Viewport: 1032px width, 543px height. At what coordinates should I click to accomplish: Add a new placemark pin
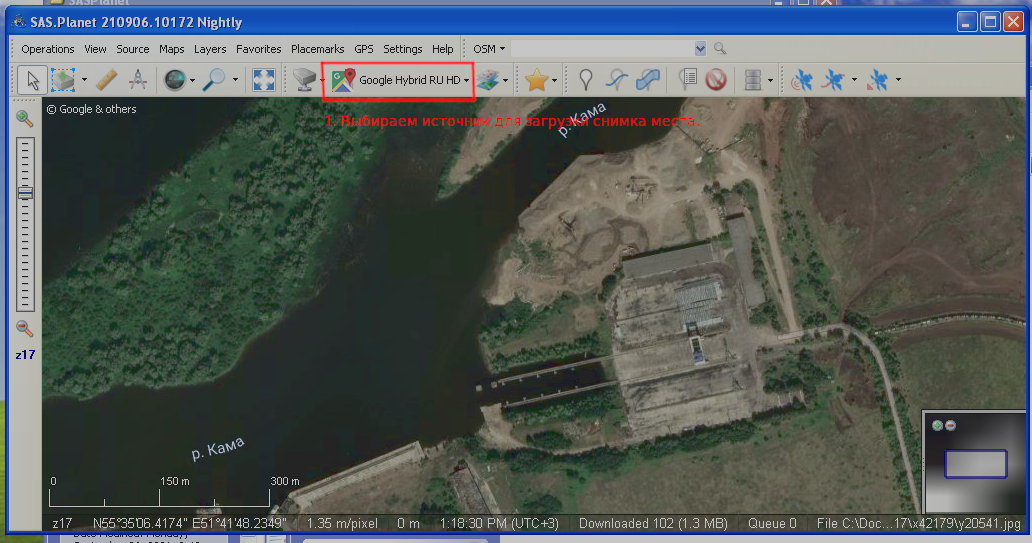(587, 80)
